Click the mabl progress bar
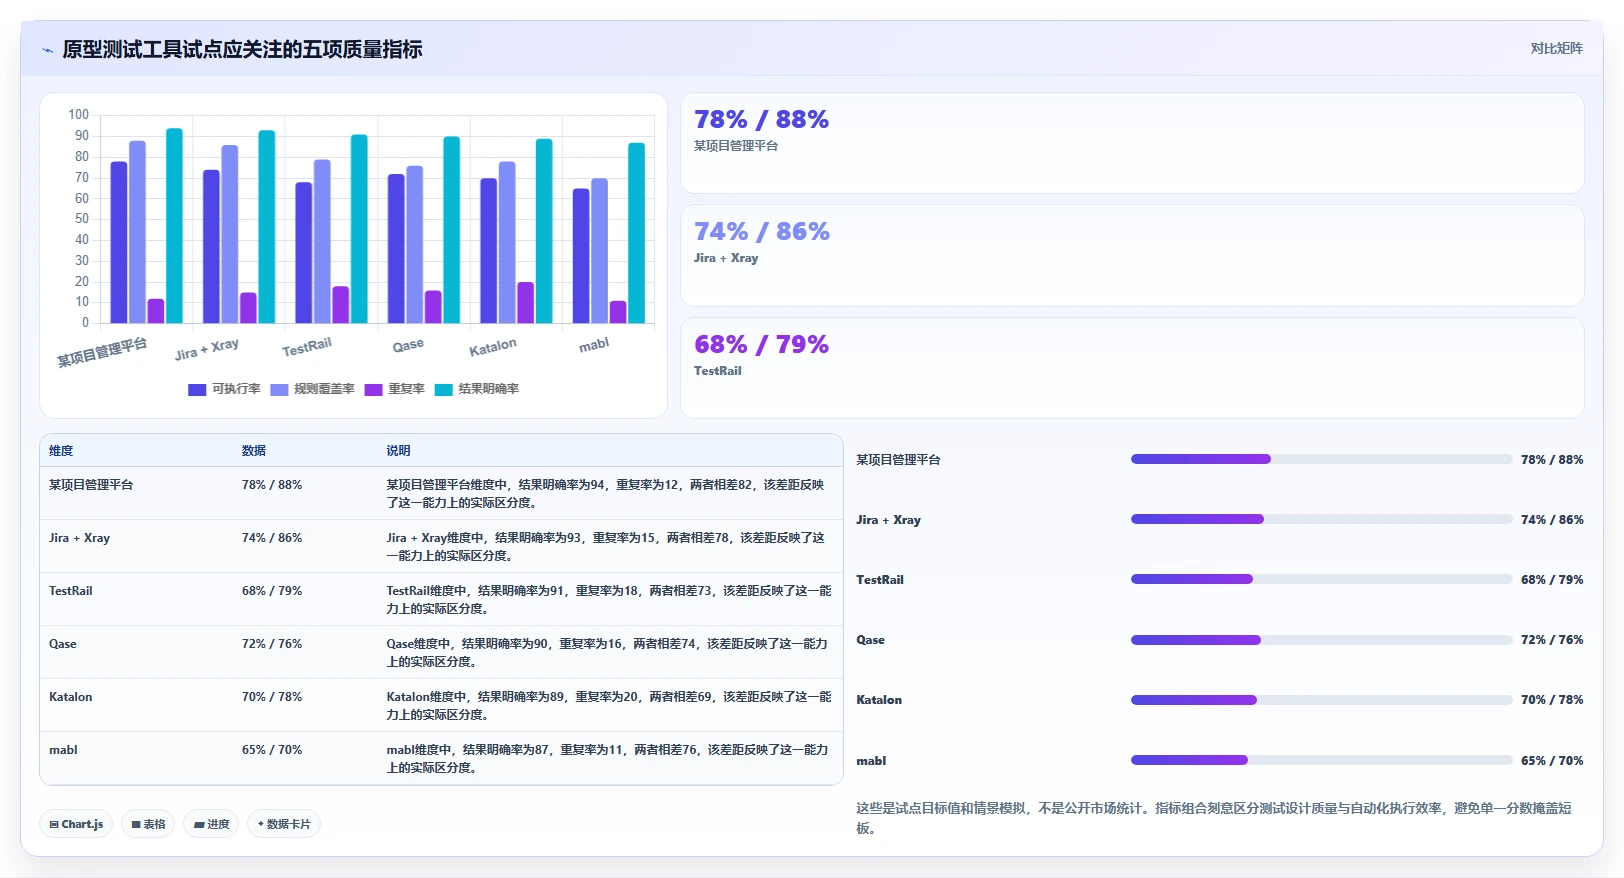The image size is (1624, 878). (x=1321, y=760)
